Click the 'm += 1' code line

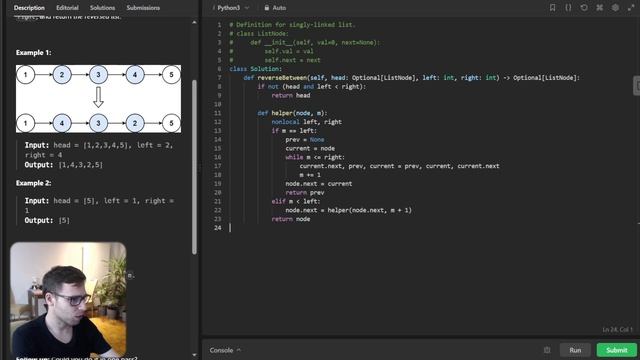pos(310,175)
